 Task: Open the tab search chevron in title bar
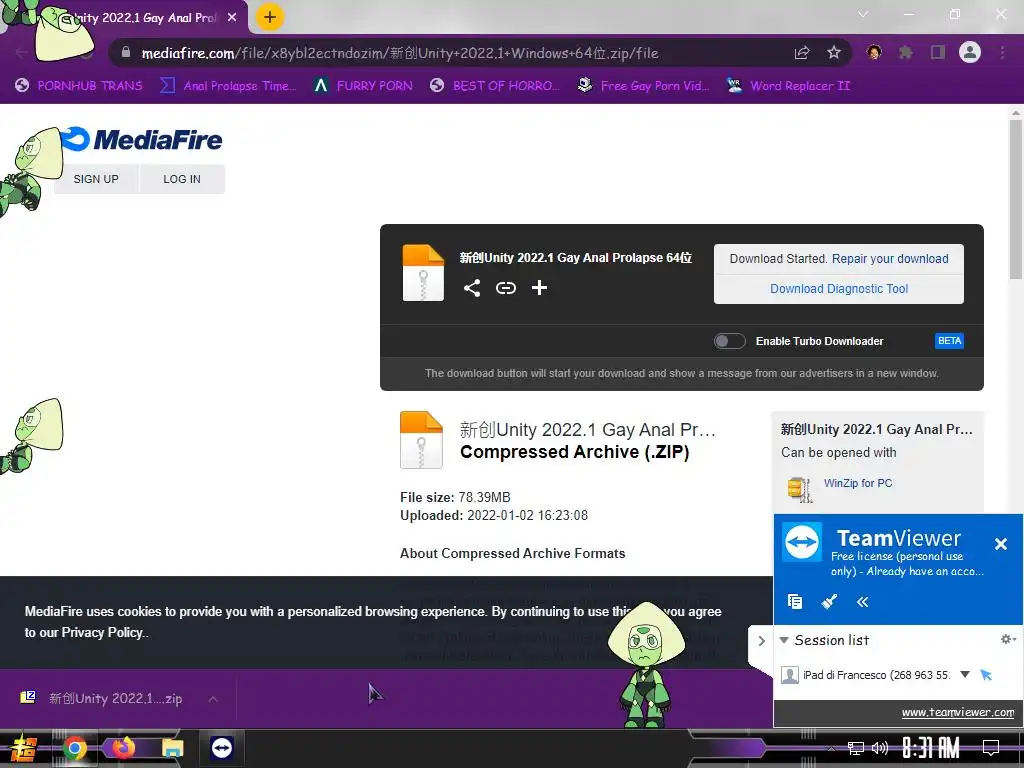pyautogui.click(x=863, y=14)
